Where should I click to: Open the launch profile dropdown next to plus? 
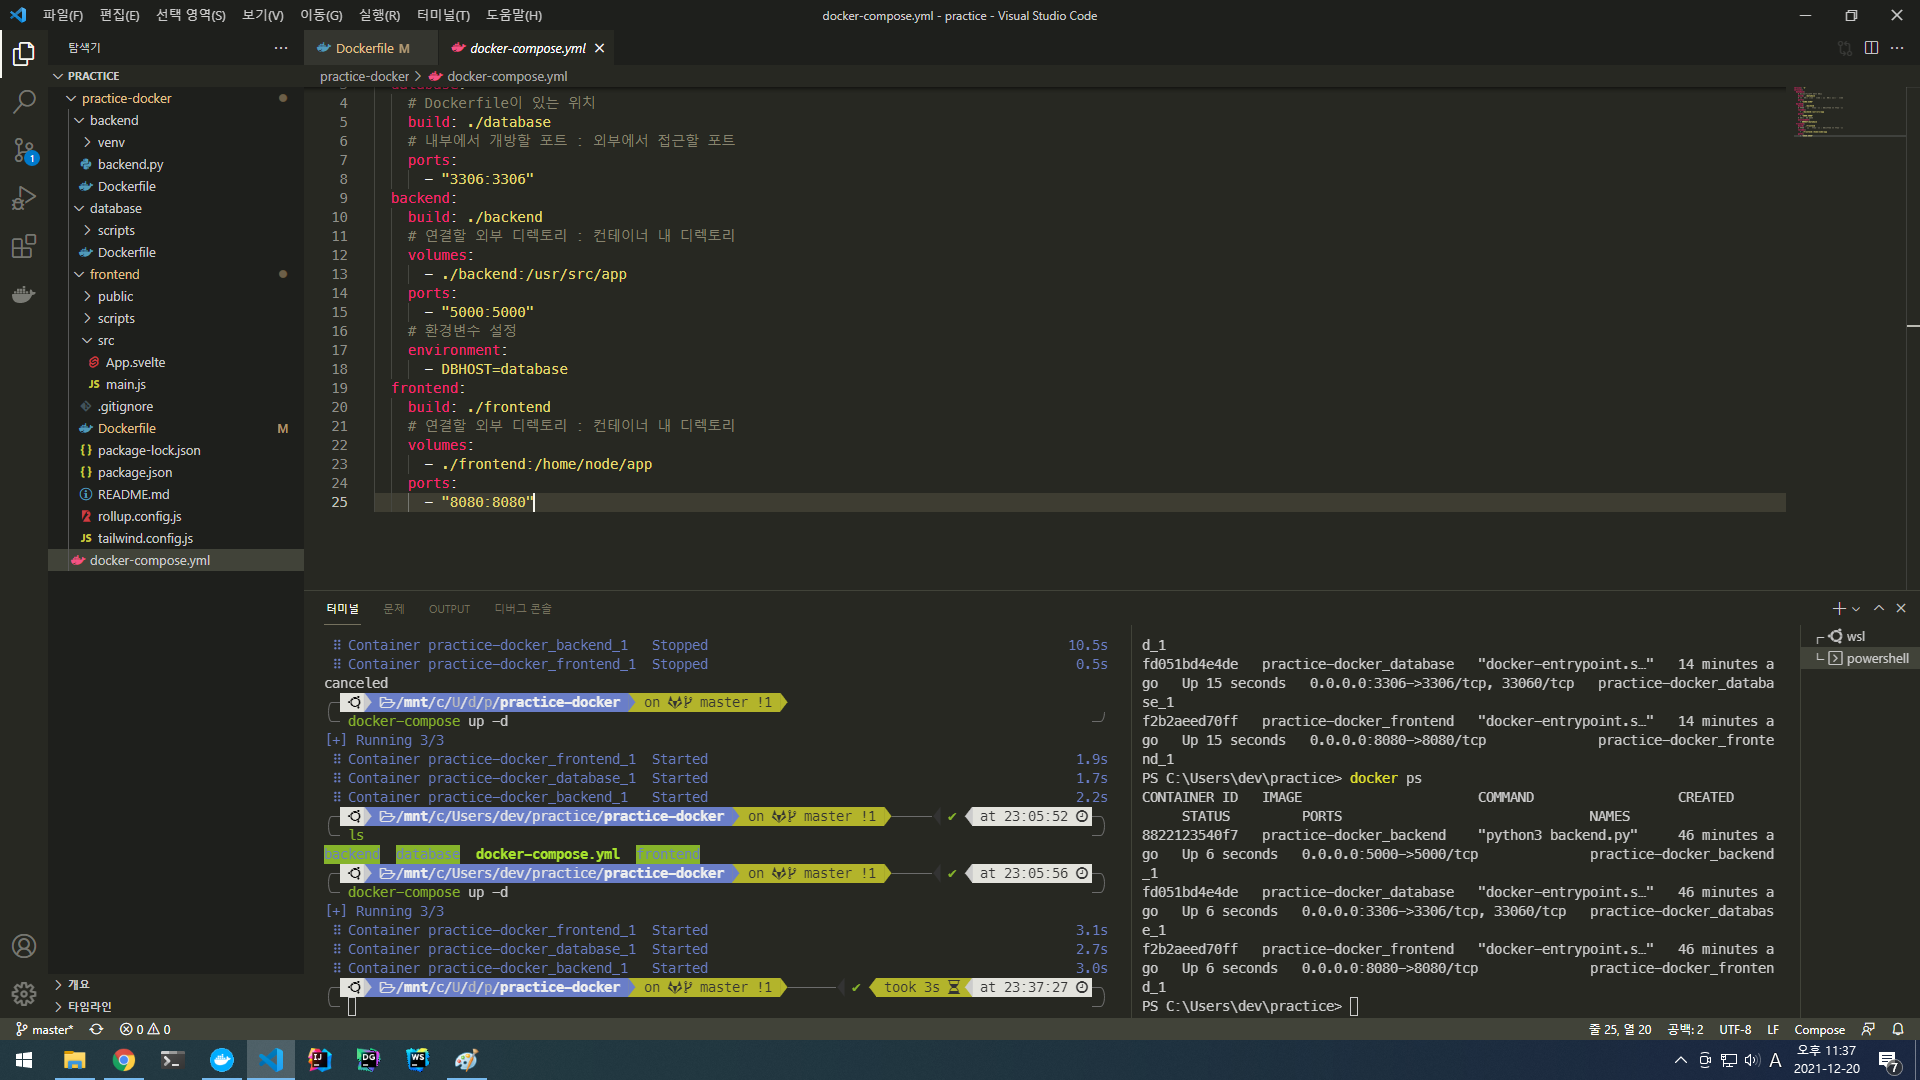click(x=1856, y=609)
